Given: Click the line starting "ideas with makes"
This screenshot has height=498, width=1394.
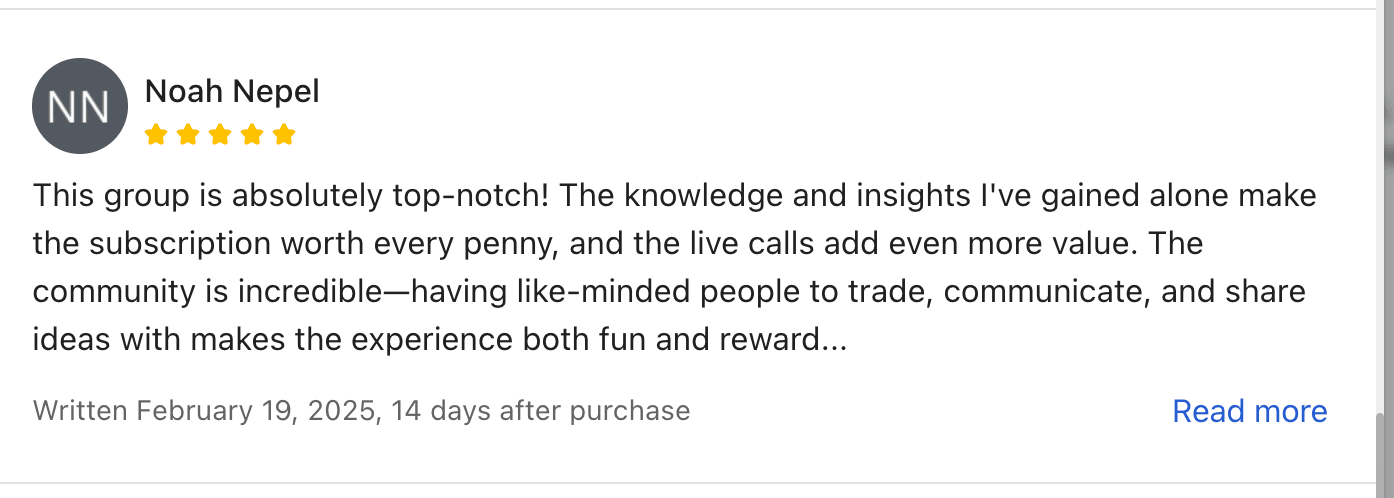Looking at the screenshot, I should (440, 341).
